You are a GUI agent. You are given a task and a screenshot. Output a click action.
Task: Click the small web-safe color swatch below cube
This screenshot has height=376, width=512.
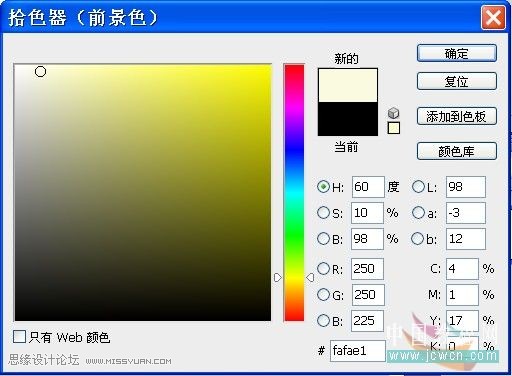pos(394,128)
